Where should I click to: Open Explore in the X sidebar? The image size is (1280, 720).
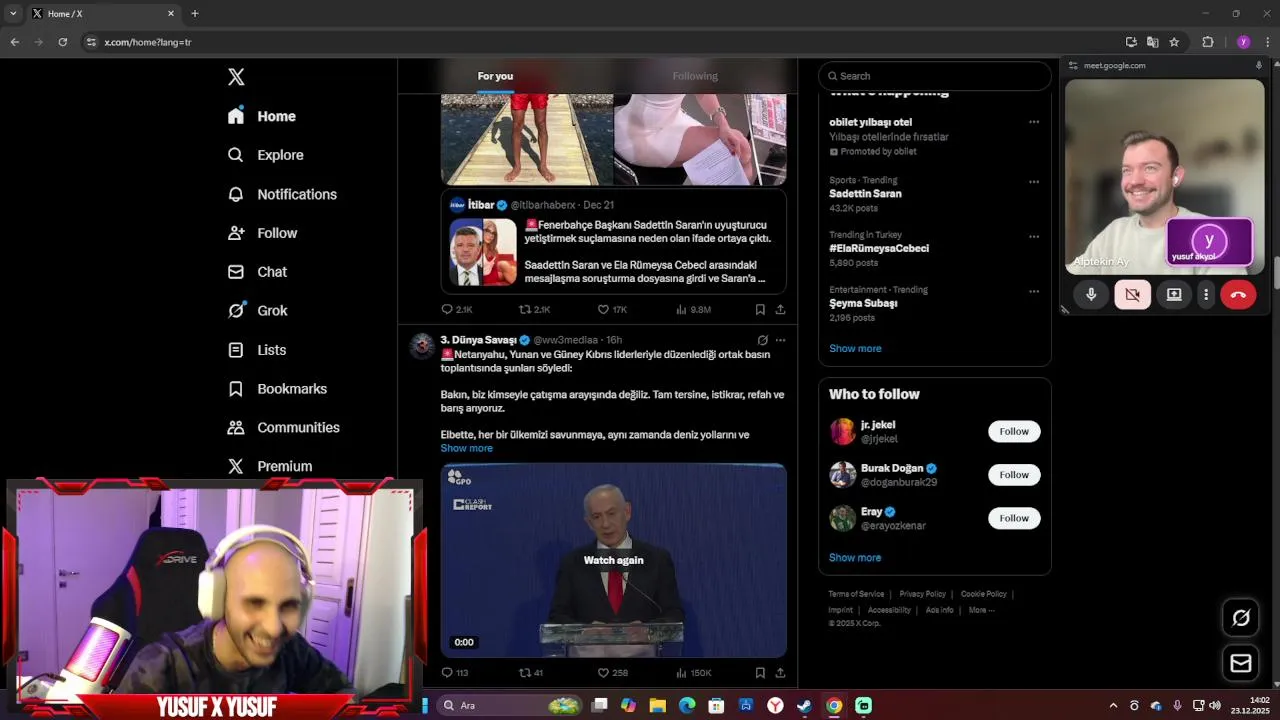(x=266, y=155)
